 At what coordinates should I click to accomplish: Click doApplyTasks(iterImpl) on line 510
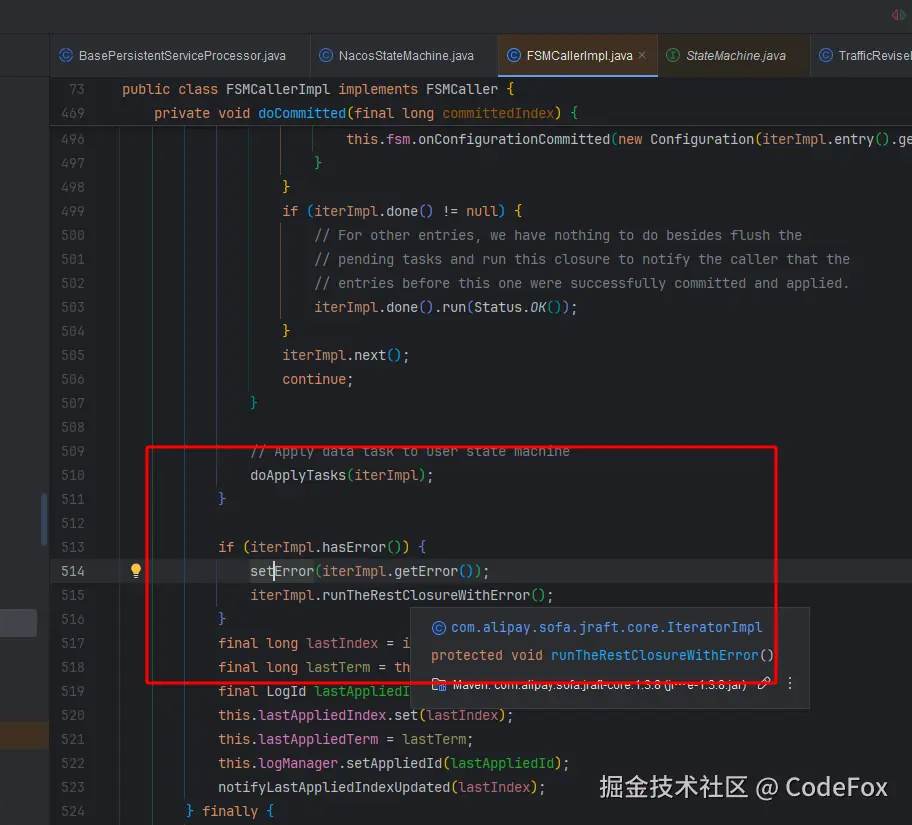pos(337,475)
